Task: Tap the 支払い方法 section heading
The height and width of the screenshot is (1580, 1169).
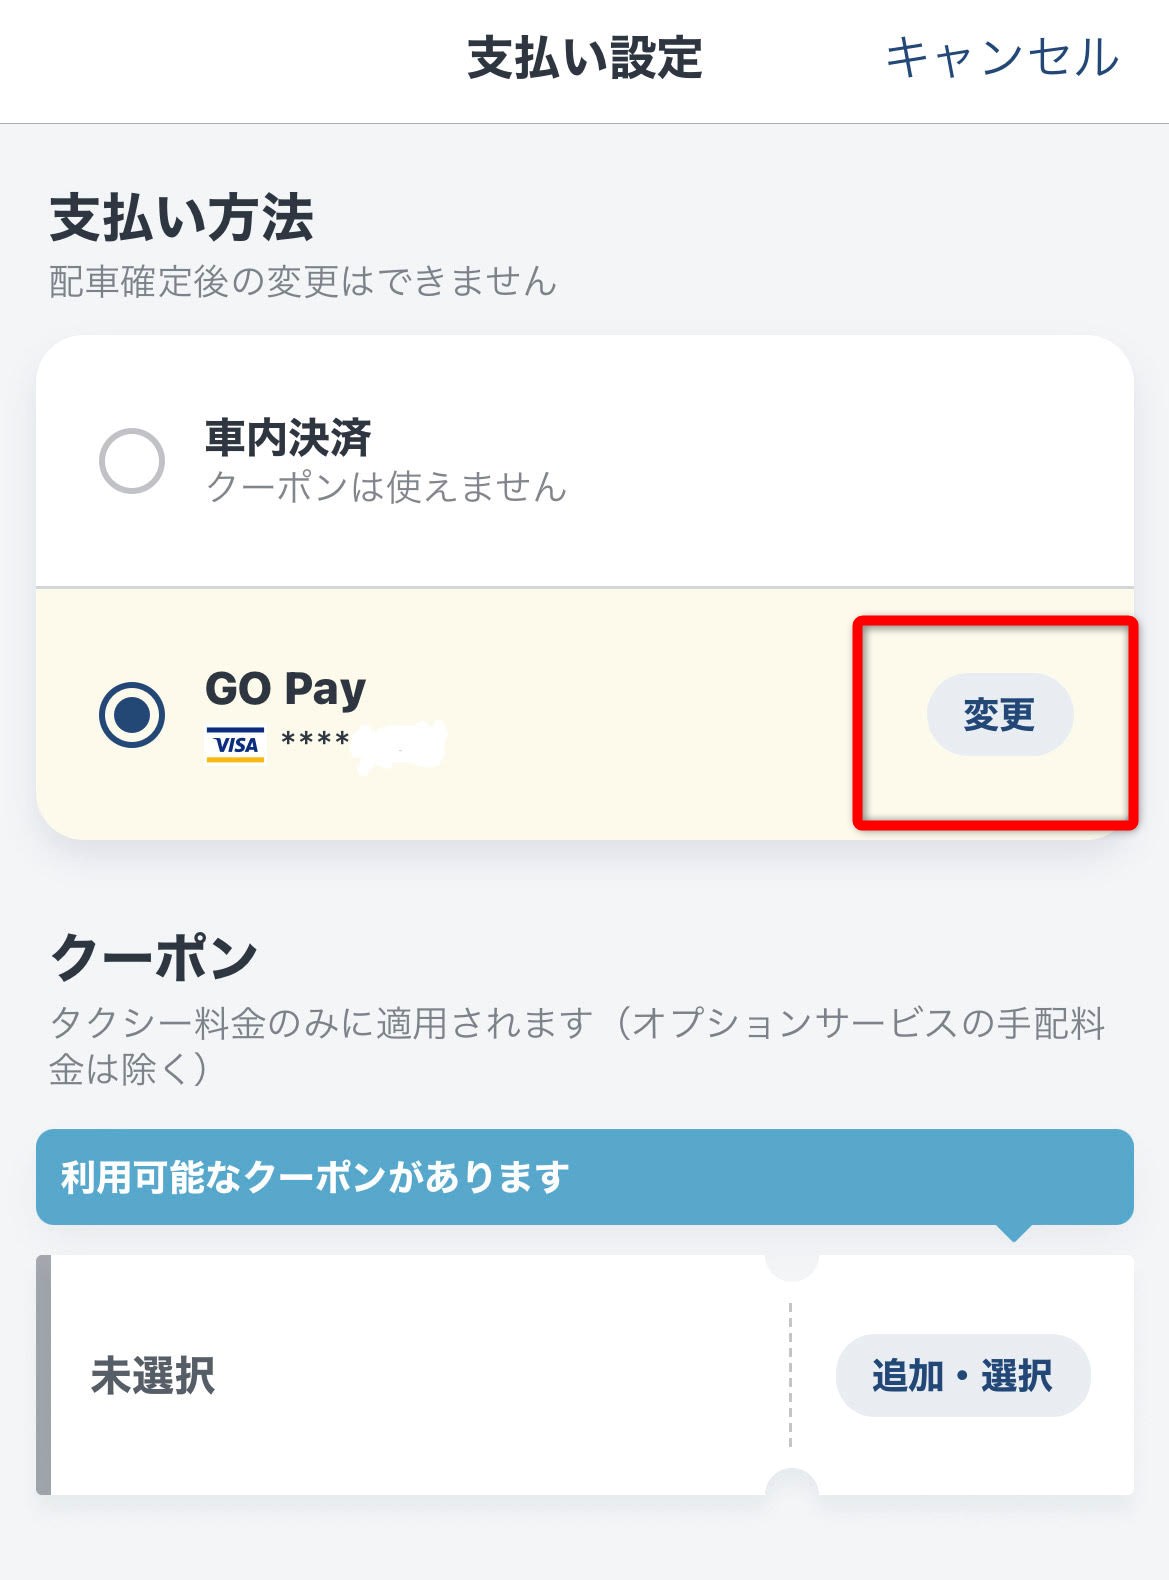Action: pyautogui.click(x=181, y=218)
